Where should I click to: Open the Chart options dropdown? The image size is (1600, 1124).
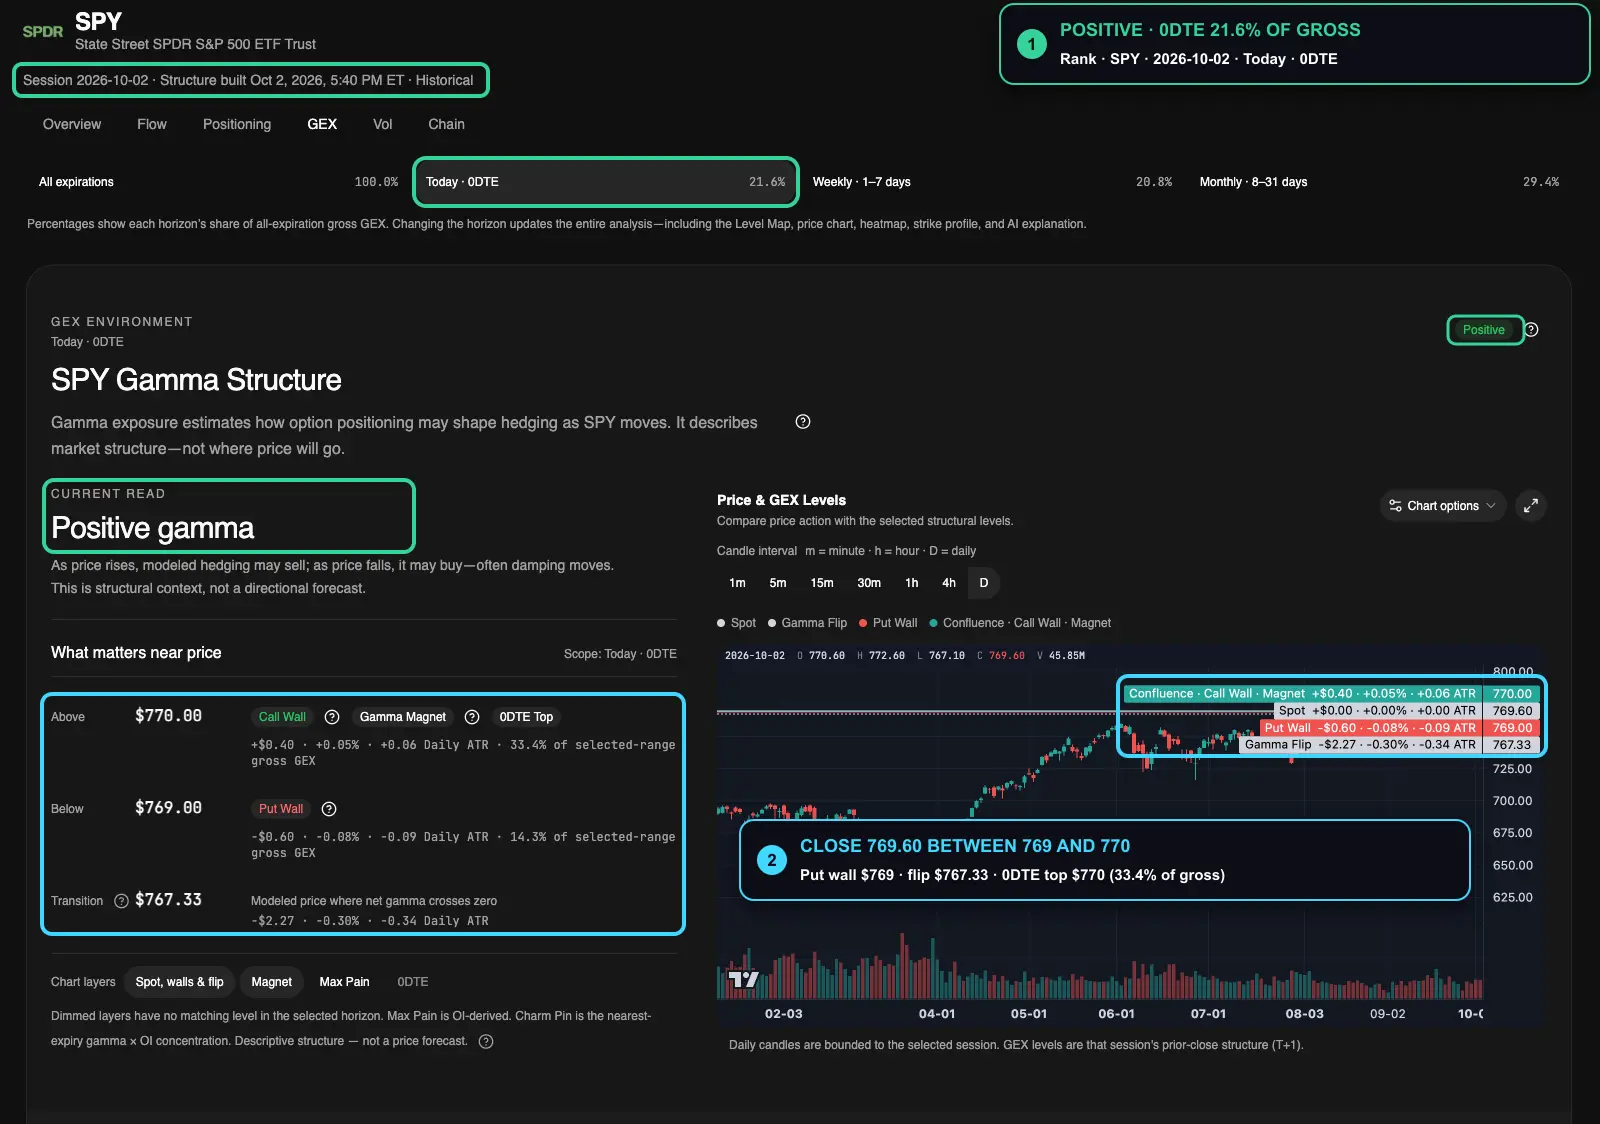(1443, 506)
